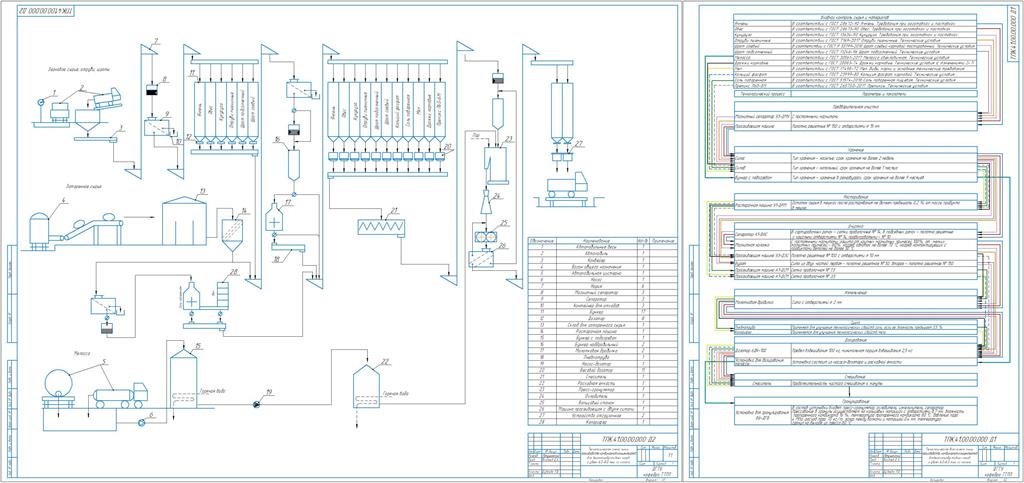Click the hatched hopper symbol numbered 14
This screenshot has height=483, width=1024.
(232, 235)
